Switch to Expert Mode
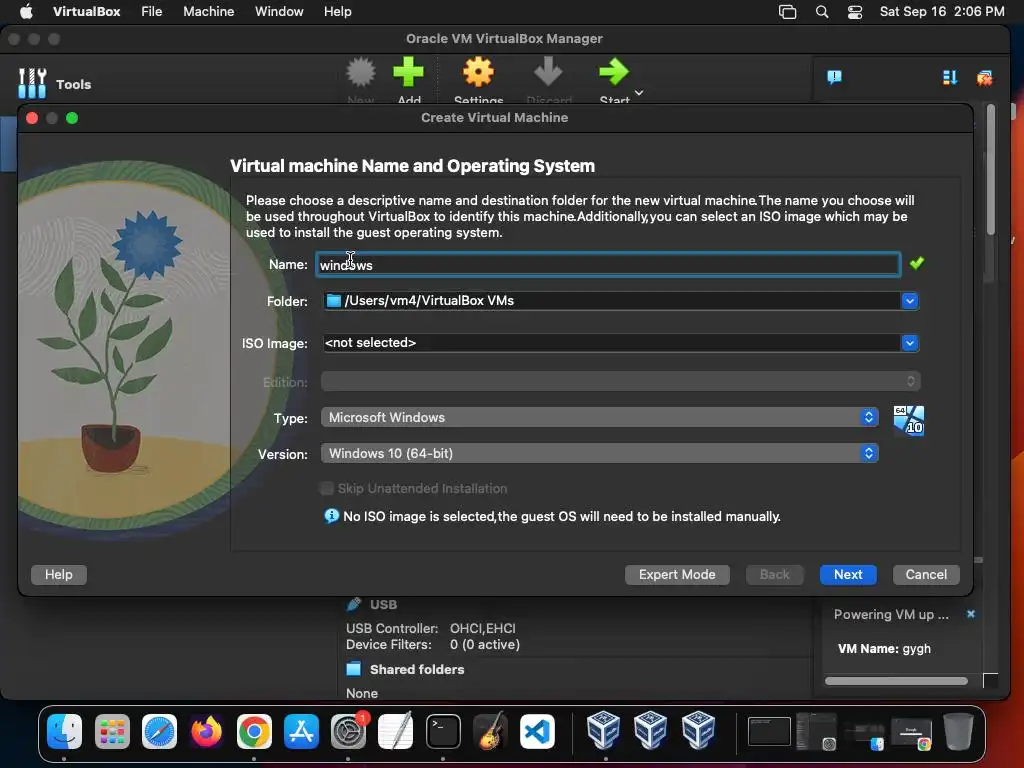Screen dimensions: 1024x768 point(677,575)
